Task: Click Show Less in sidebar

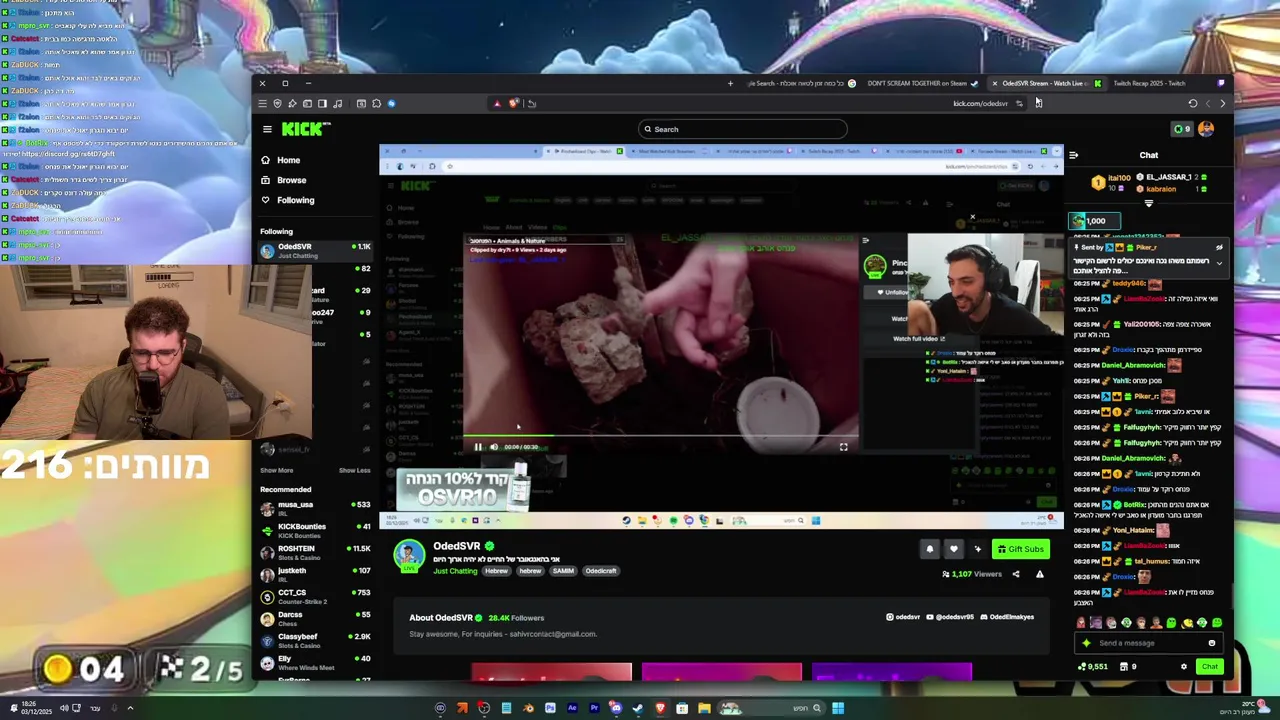Action: 354,470
